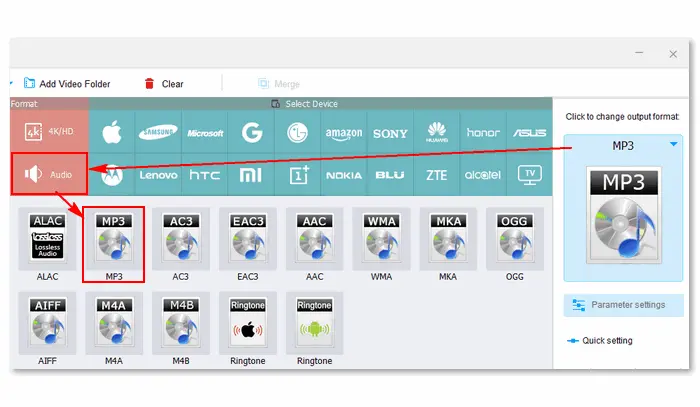Open the Motorola device presets
The image size is (700, 407).
coord(112,175)
